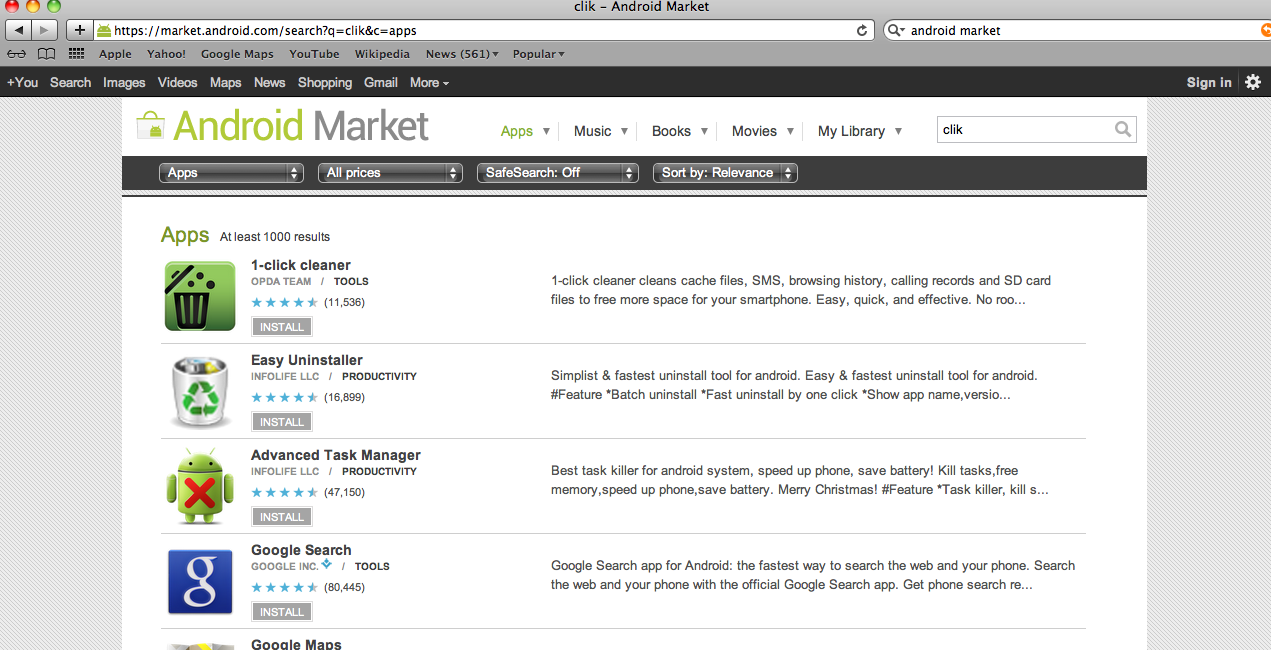Open the bookmarks book icon

[46, 54]
